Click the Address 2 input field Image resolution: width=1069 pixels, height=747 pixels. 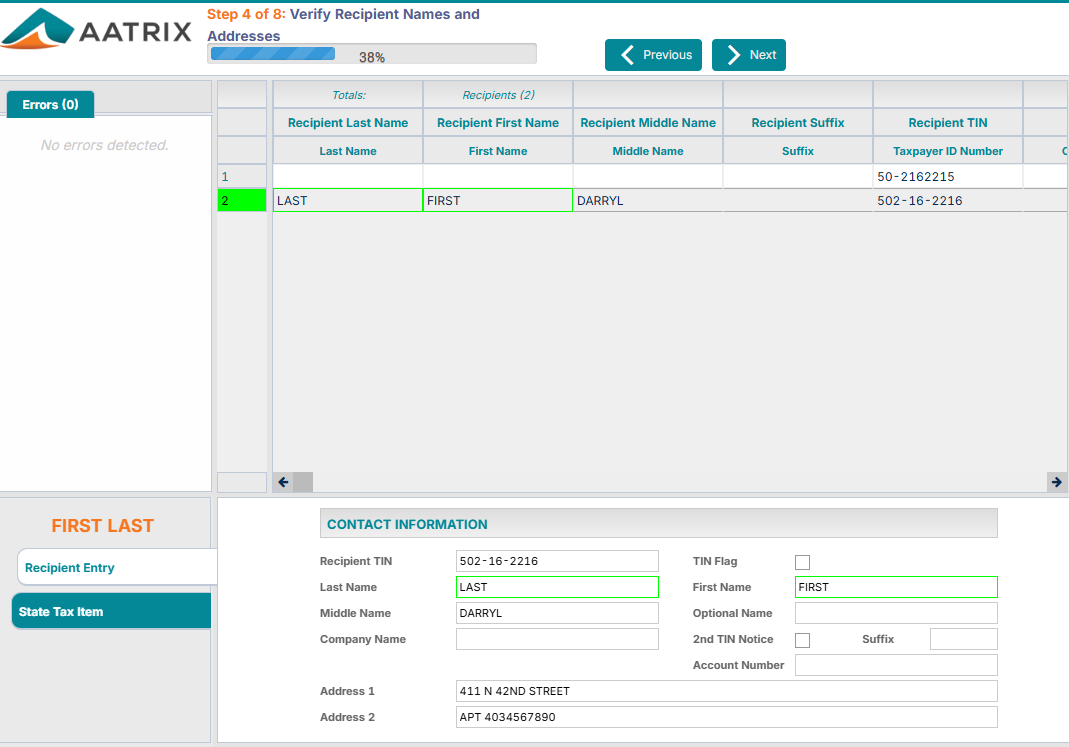[726, 716]
